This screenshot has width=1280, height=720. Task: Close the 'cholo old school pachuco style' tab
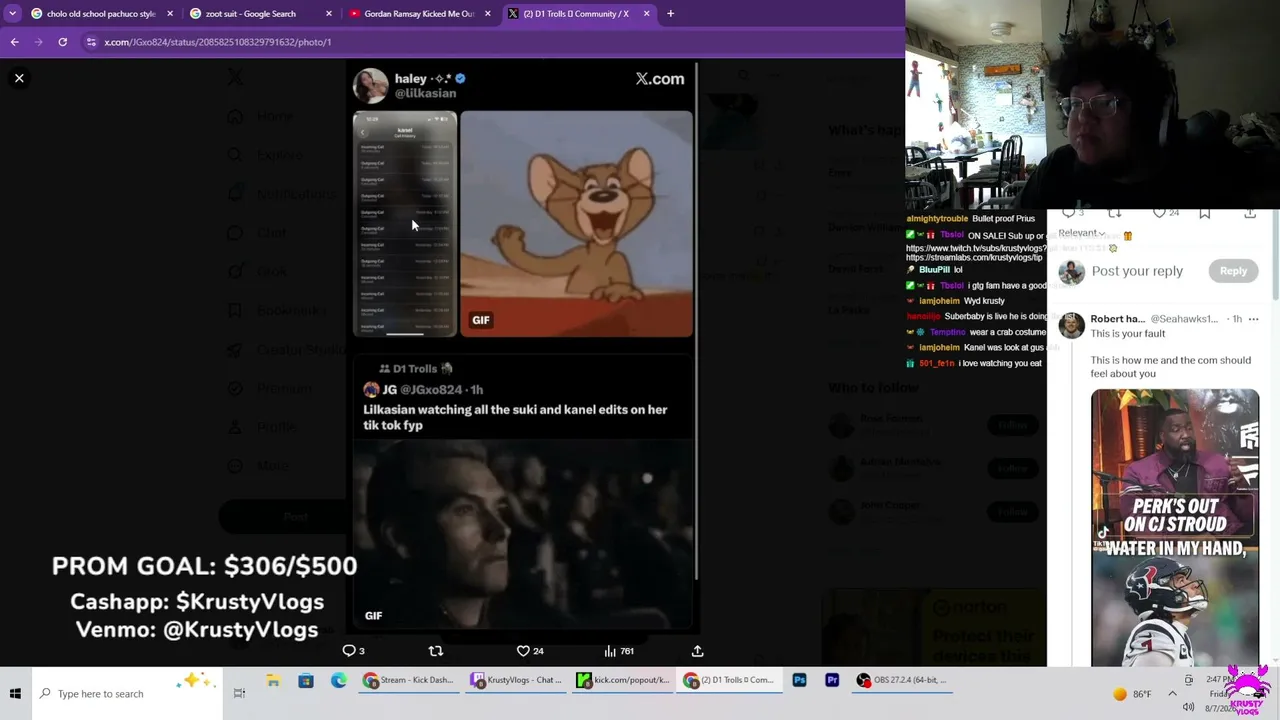coord(170,14)
